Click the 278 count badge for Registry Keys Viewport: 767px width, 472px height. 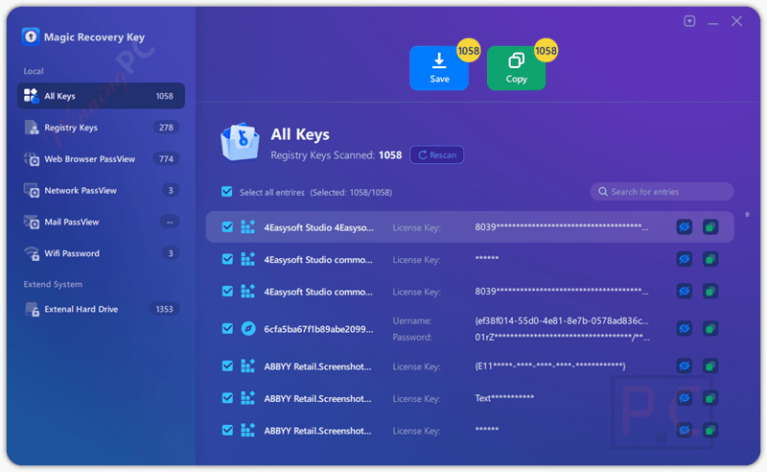[x=166, y=128]
